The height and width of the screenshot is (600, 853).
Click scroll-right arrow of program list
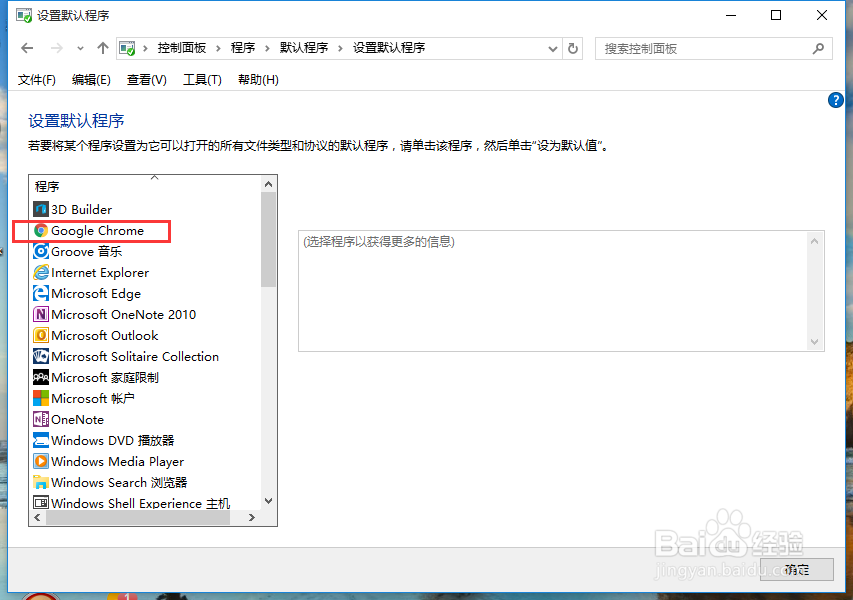point(251,517)
